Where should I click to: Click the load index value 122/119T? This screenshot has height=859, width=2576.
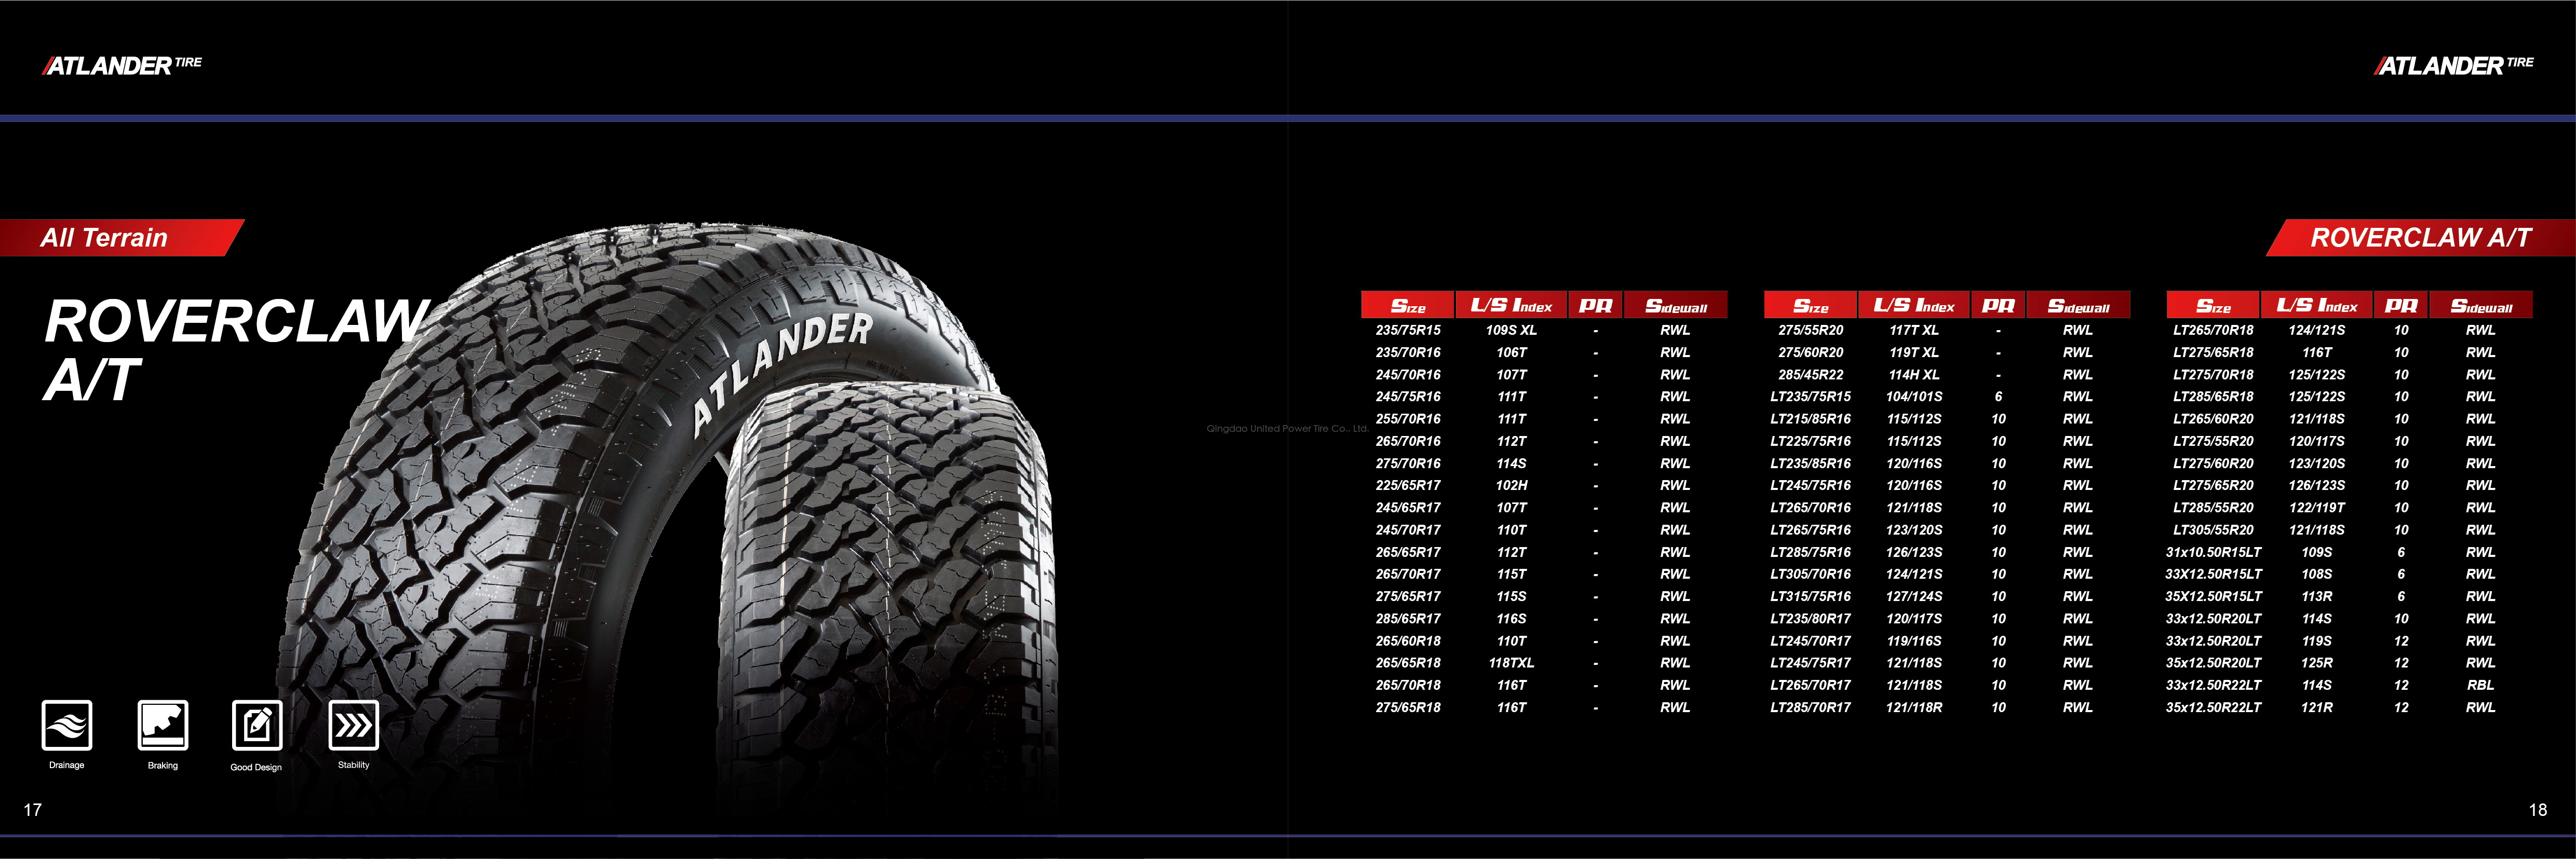click(x=2317, y=507)
